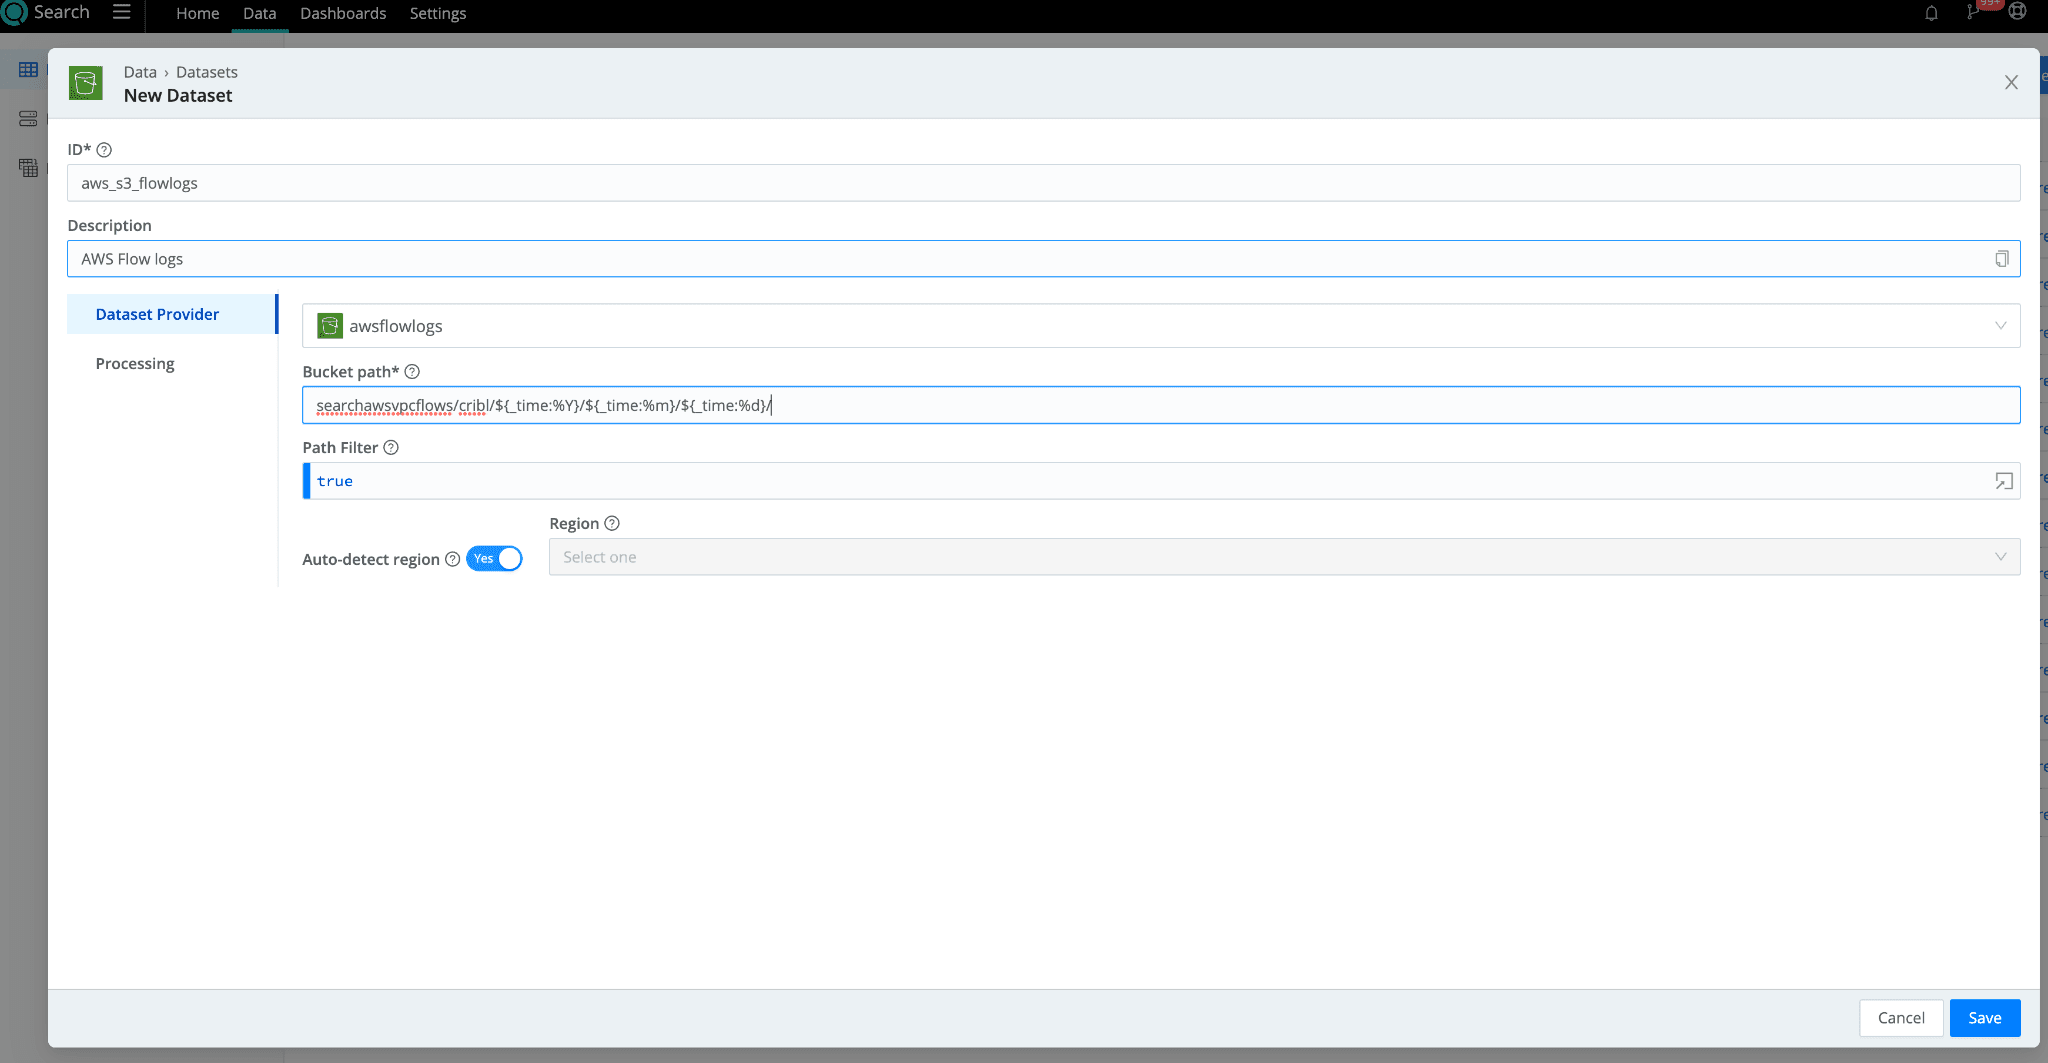Click the Save button
Viewport: 2048px width, 1063px height.
coord(1984,1018)
